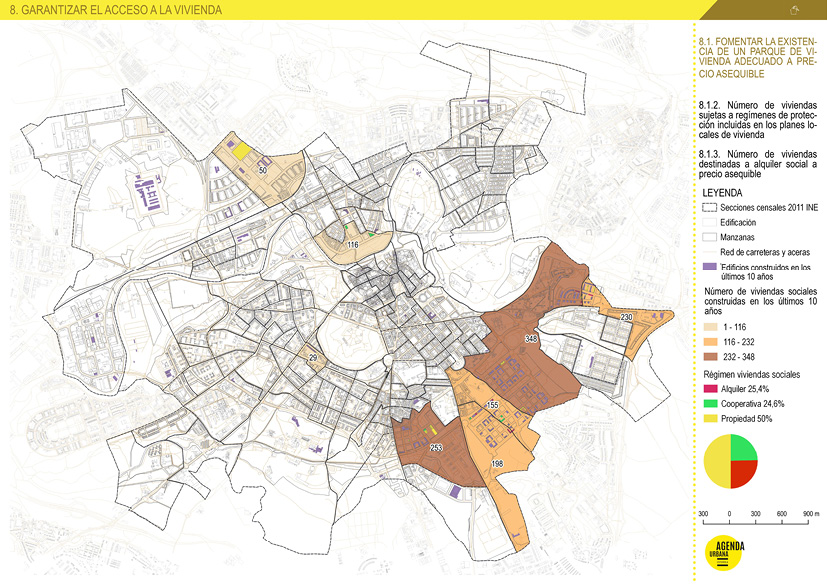This screenshot has width=827, height=585.
Task: Select the 1 - 116 beige swatch
Action: (x=711, y=327)
